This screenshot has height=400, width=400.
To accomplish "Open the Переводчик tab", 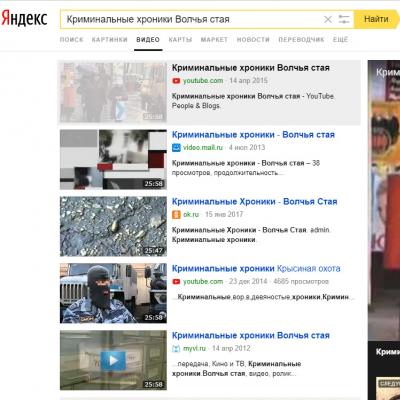I will pos(301,40).
